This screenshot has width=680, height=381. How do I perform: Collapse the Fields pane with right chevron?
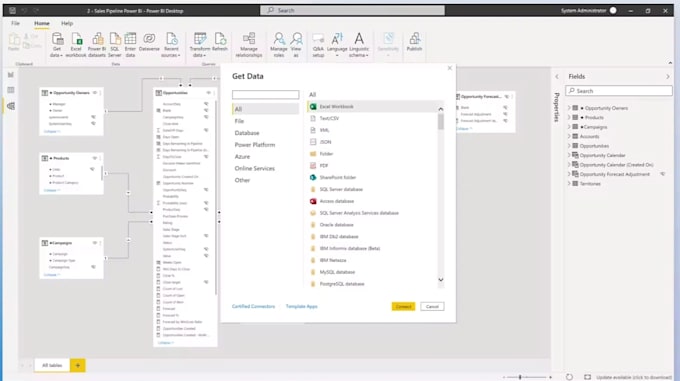(668, 77)
